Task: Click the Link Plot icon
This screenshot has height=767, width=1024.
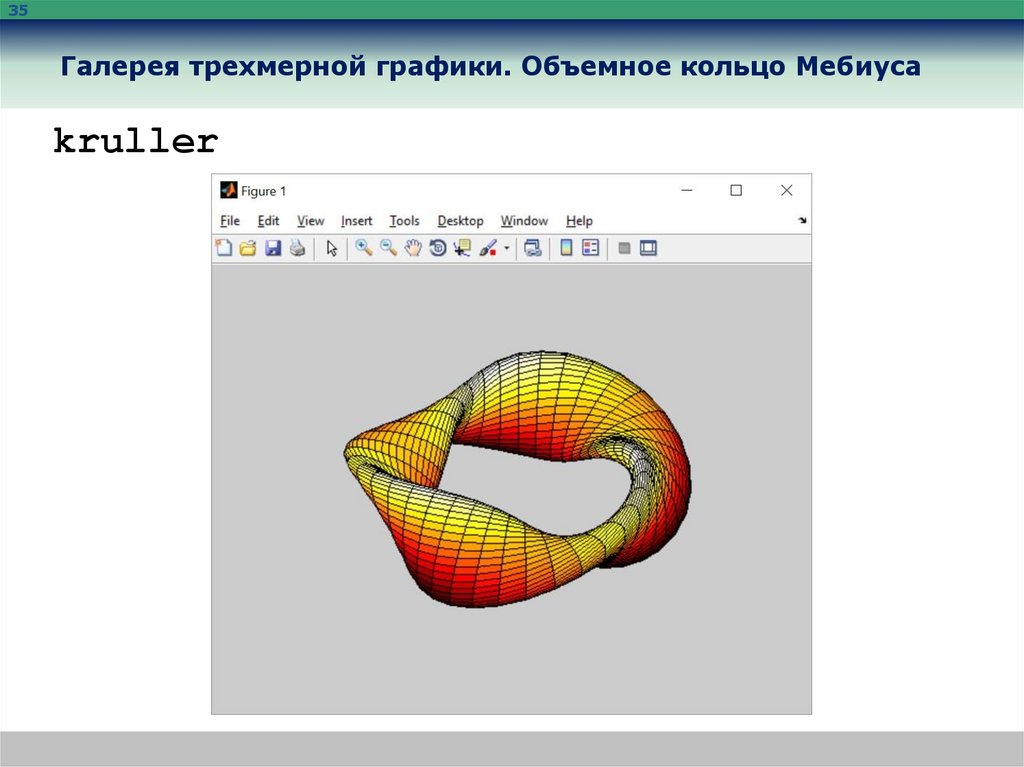Action: [x=533, y=248]
